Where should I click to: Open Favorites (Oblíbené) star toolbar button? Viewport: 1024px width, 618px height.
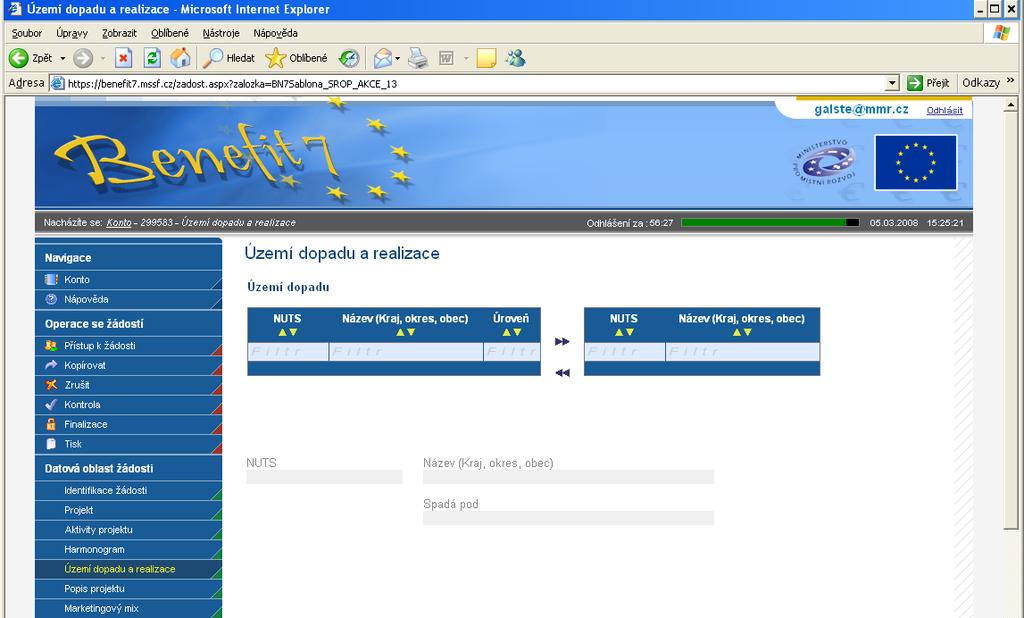point(296,58)
